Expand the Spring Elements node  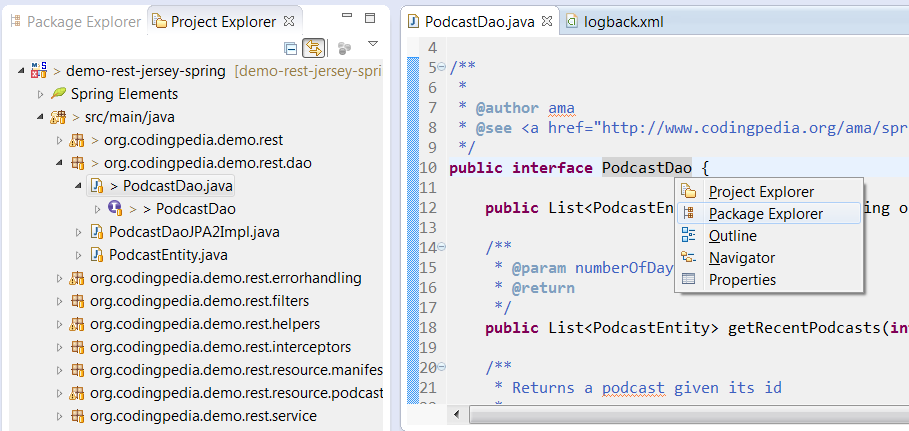point(41,94)
